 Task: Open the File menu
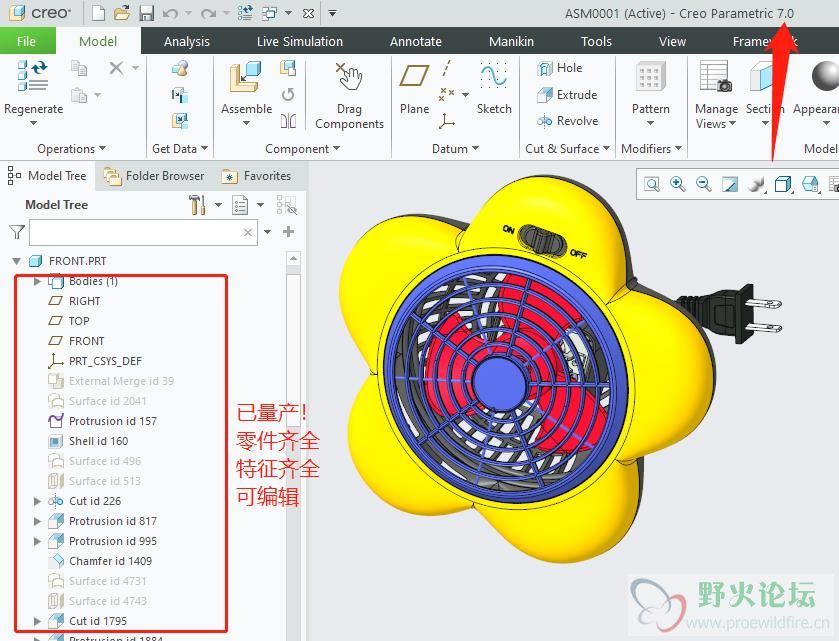(x=26, y=41)
